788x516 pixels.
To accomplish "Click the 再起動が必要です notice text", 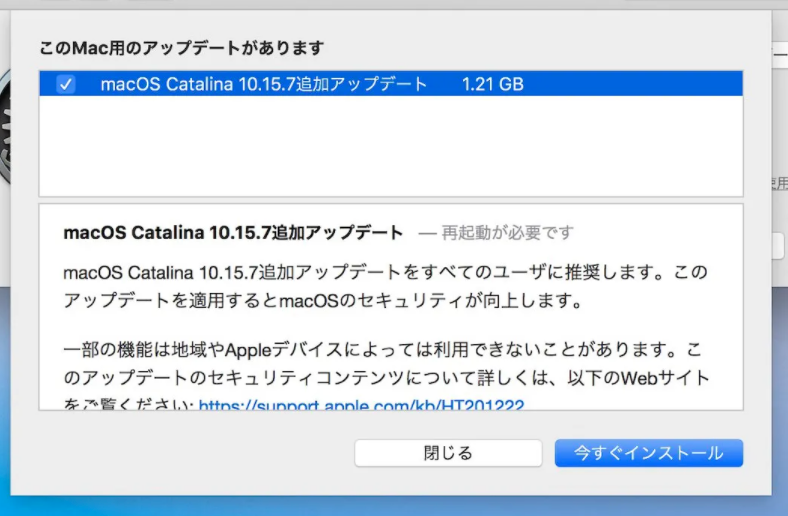I will (507, 233).
